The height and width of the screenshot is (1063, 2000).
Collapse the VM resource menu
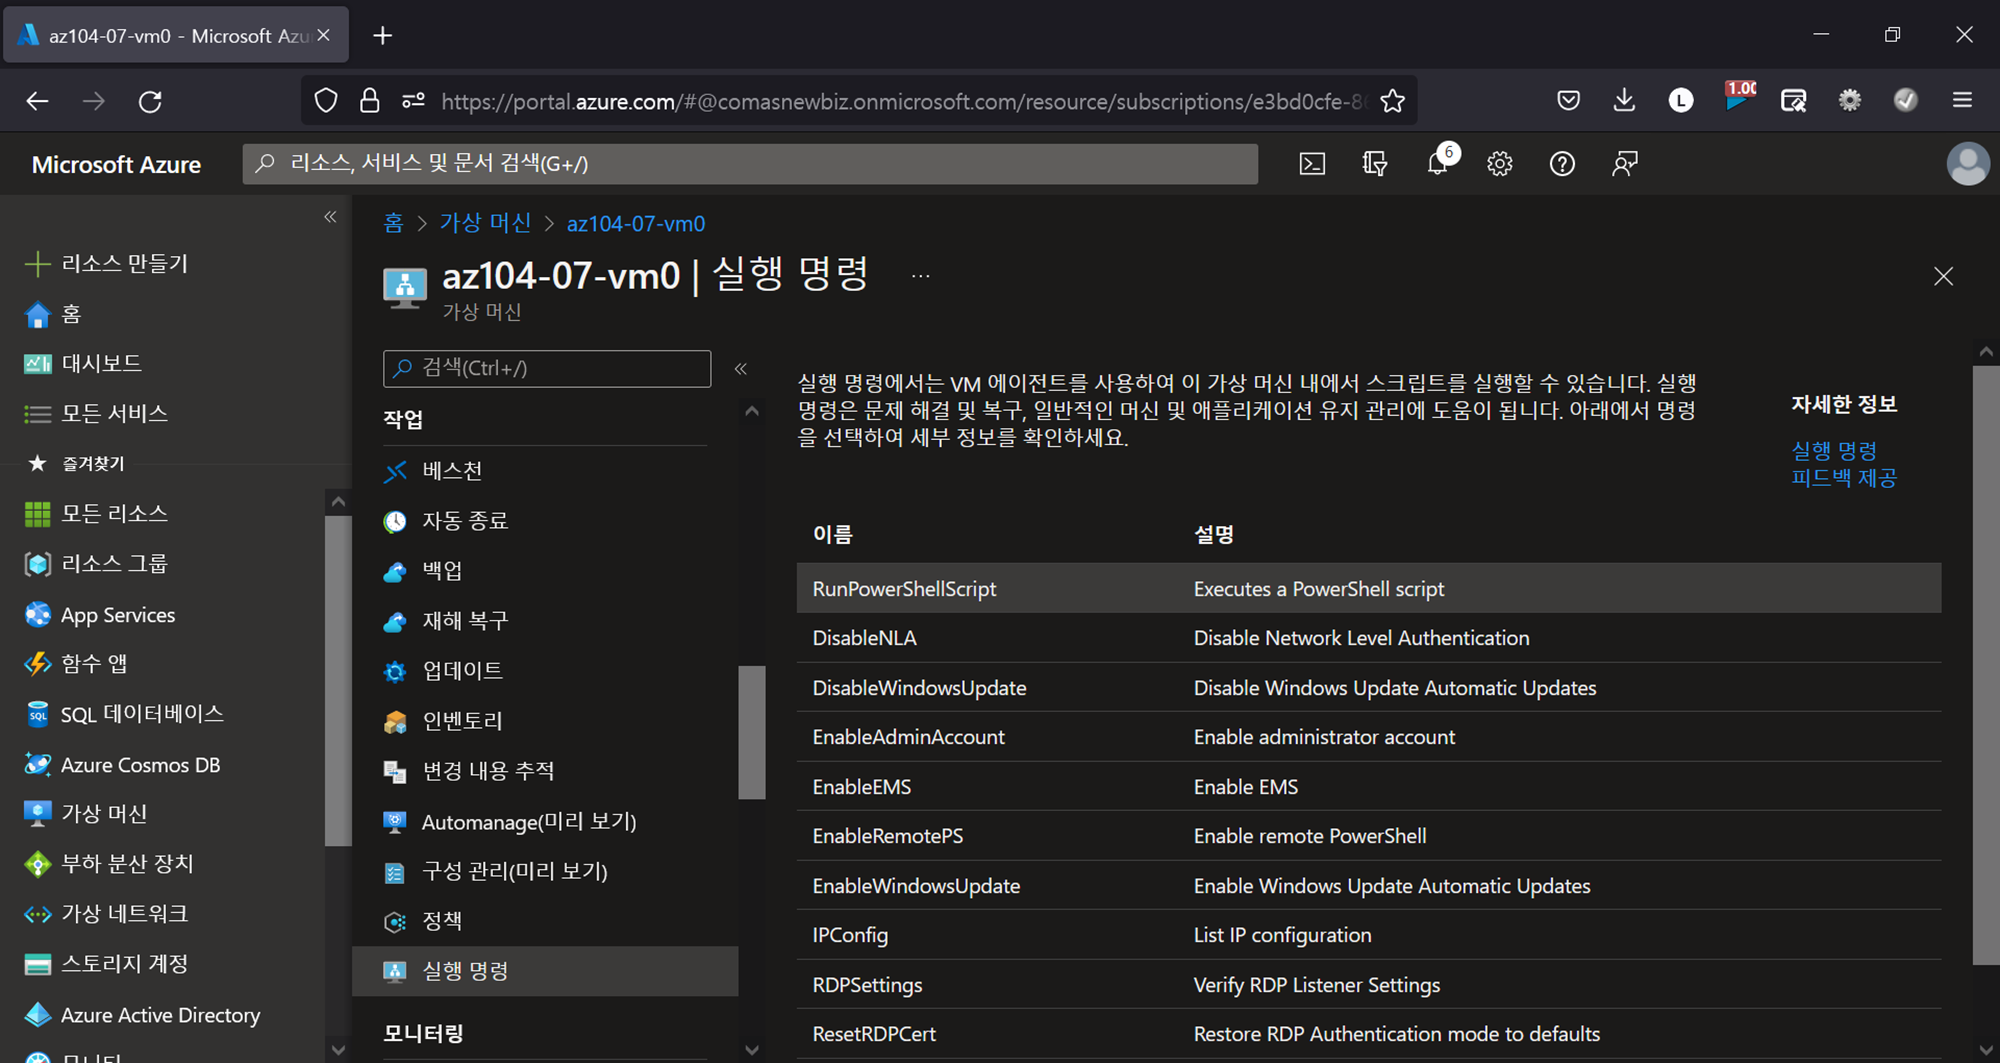[741, 369]
